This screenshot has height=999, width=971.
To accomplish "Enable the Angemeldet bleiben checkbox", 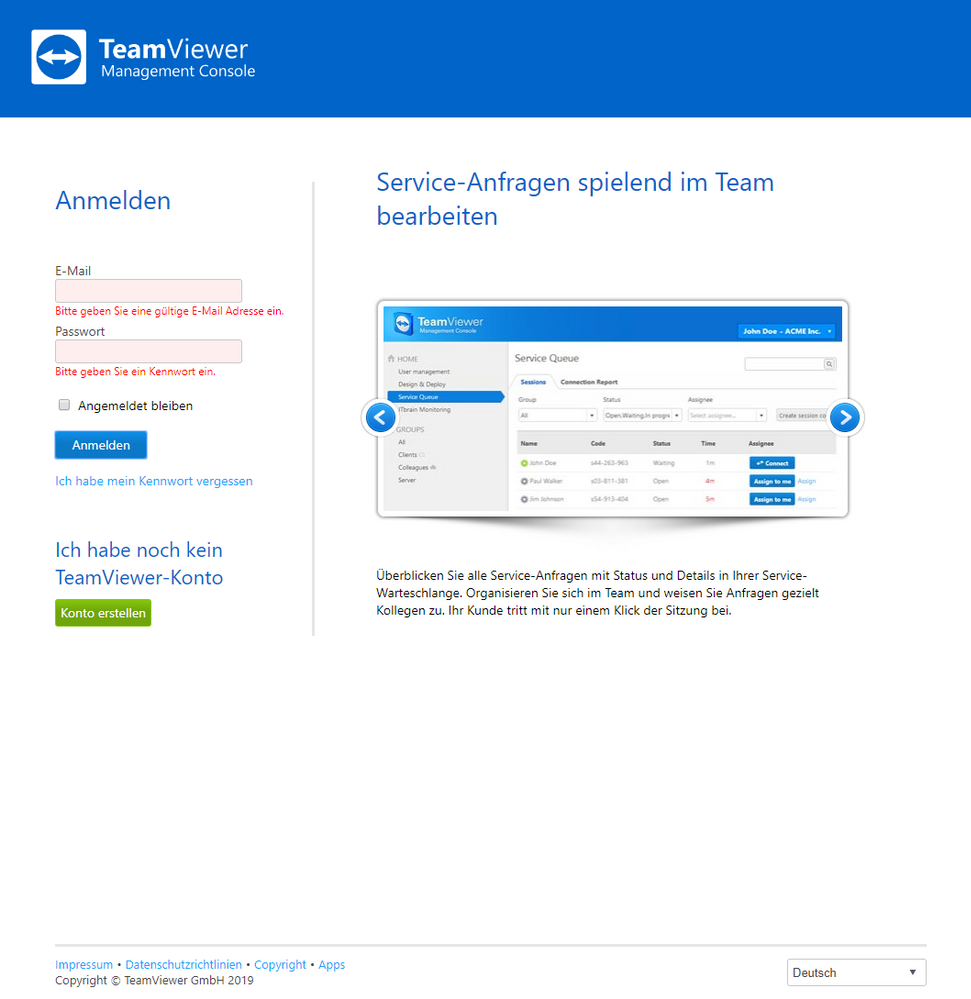I will click(x=64, y=405).
